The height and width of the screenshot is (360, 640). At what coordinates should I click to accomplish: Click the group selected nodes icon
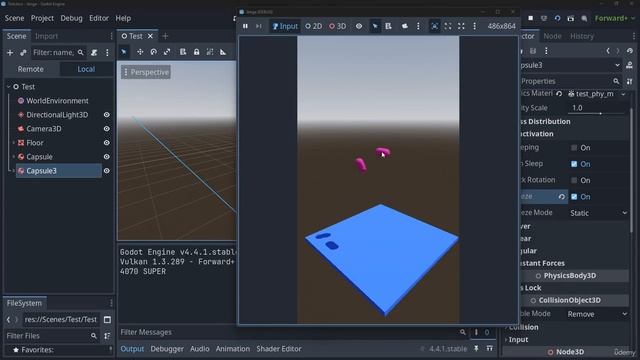tap(210, 52)
